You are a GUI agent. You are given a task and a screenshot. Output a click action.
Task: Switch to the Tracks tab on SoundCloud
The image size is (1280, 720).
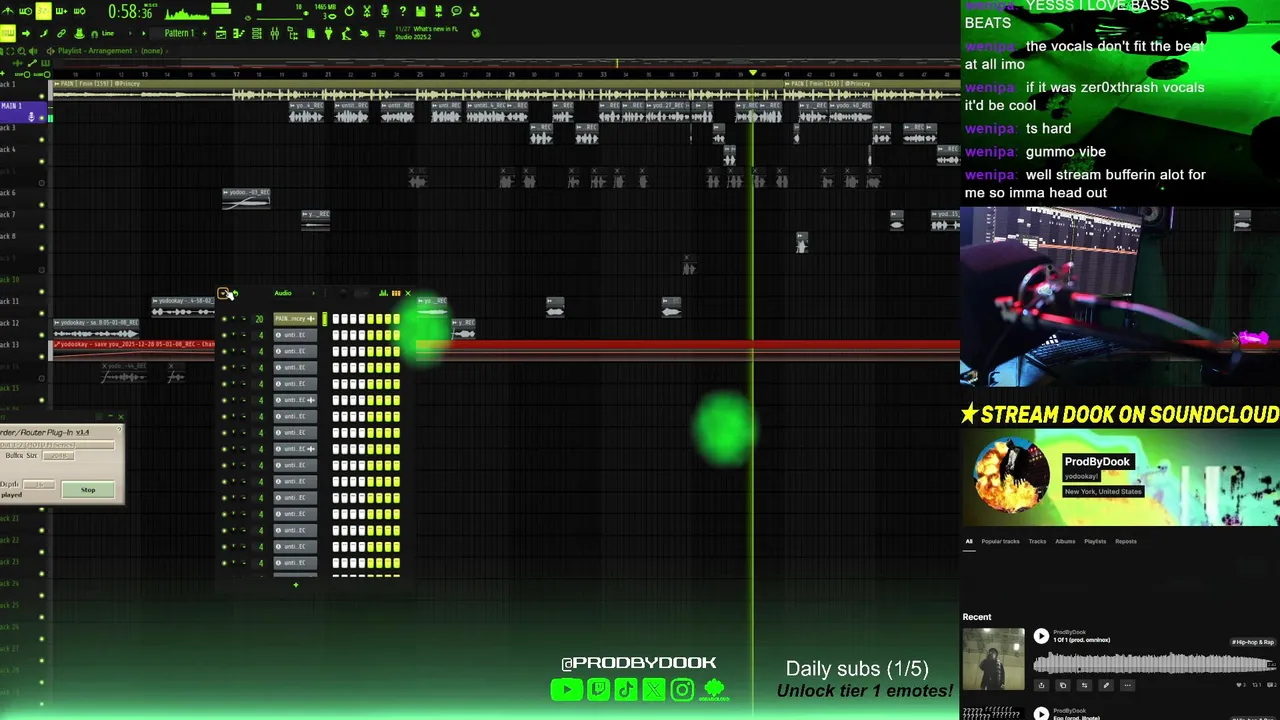[x=1037, y=541]
